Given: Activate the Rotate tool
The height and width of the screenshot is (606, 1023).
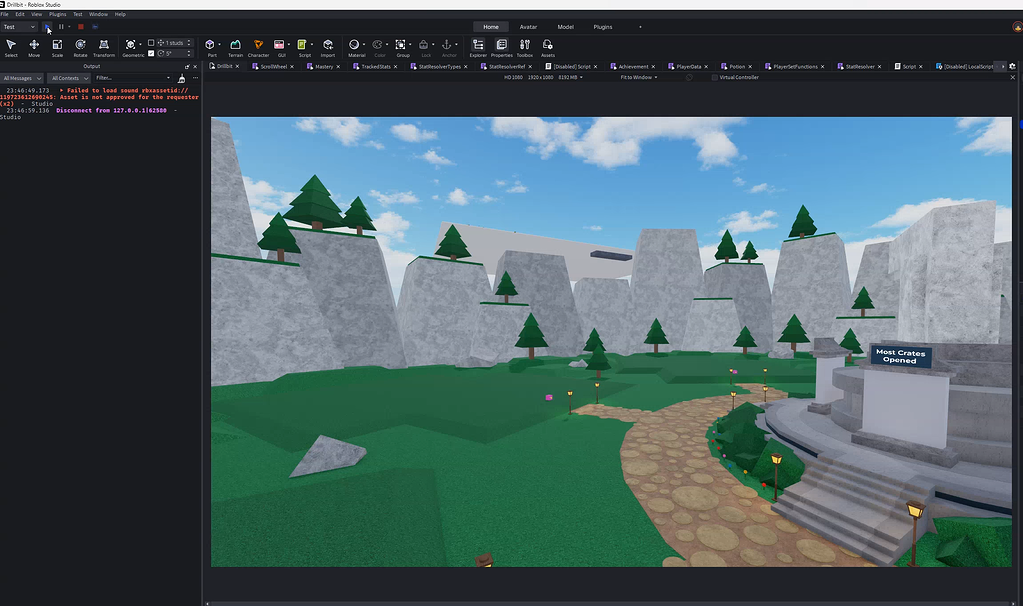Looking at the screenshot, I should click(80, 48).
